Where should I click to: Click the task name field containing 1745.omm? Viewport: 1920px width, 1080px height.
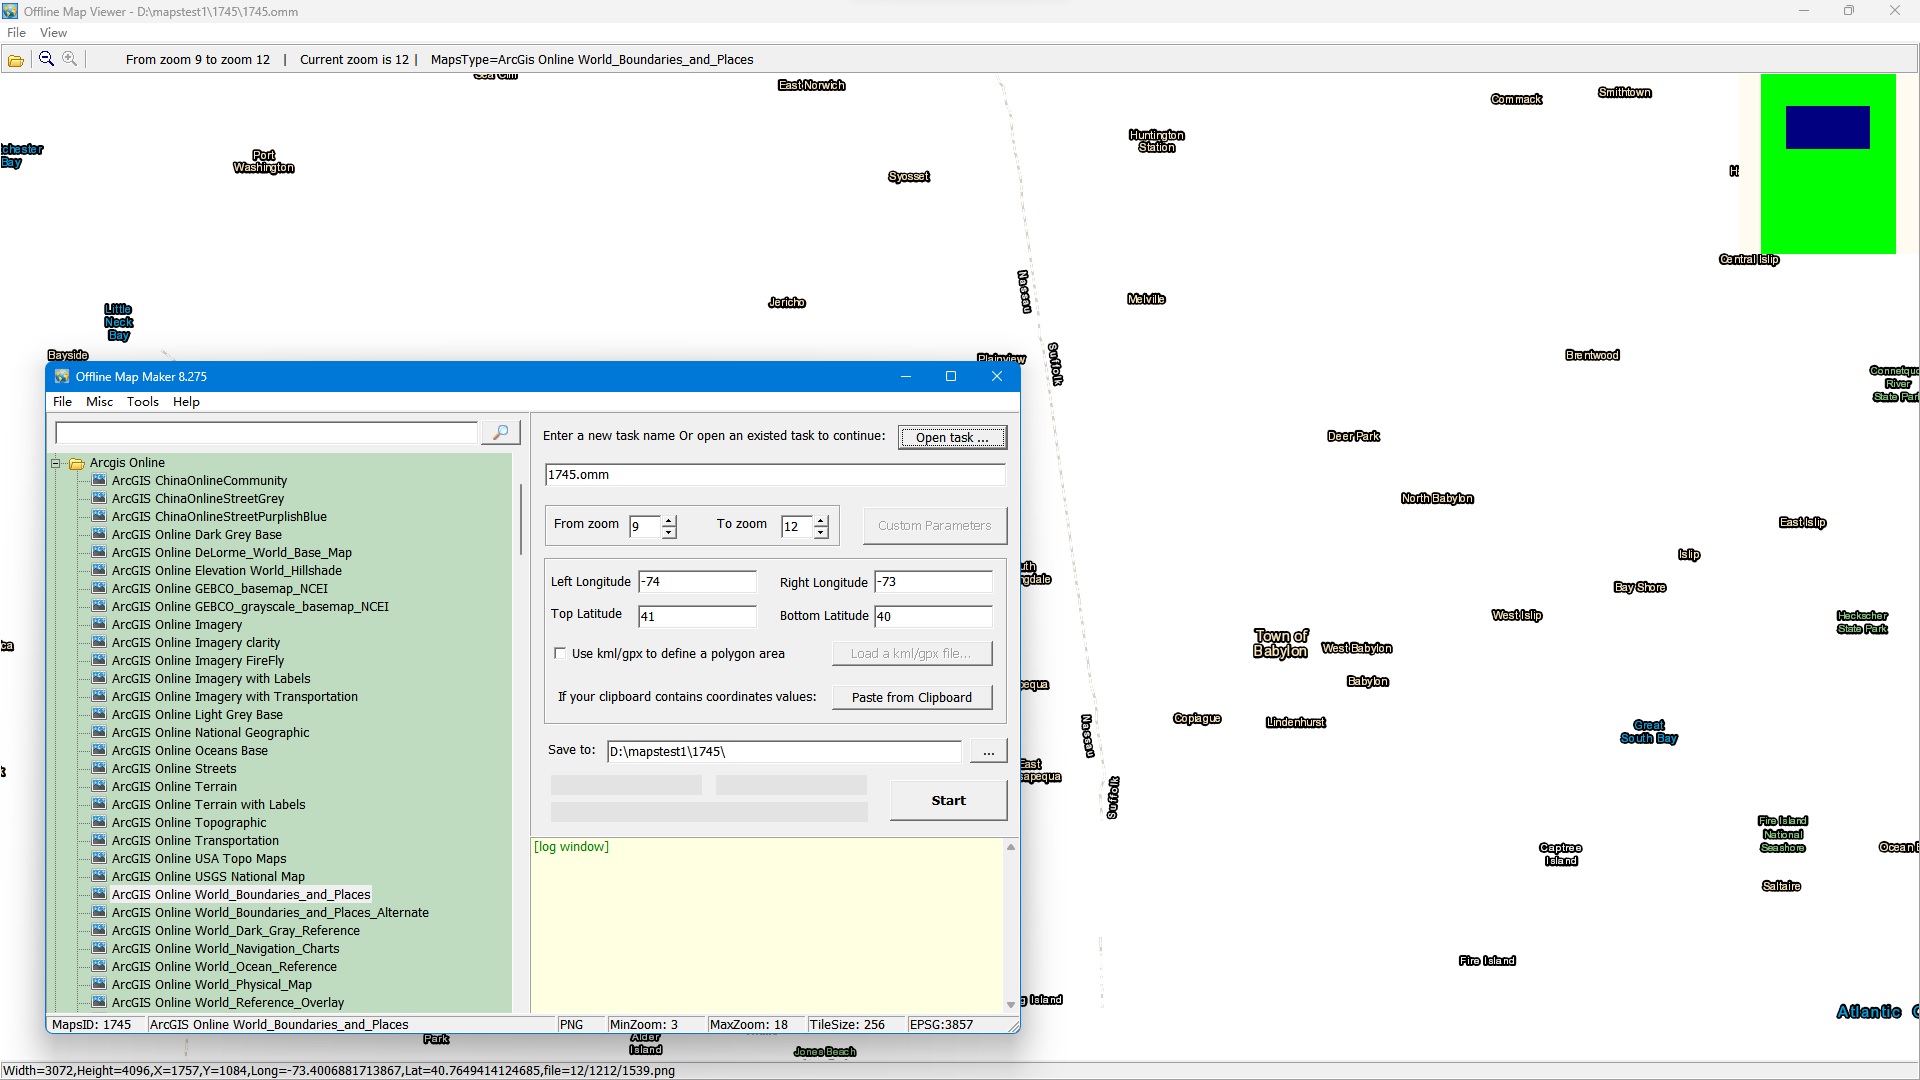775,475
